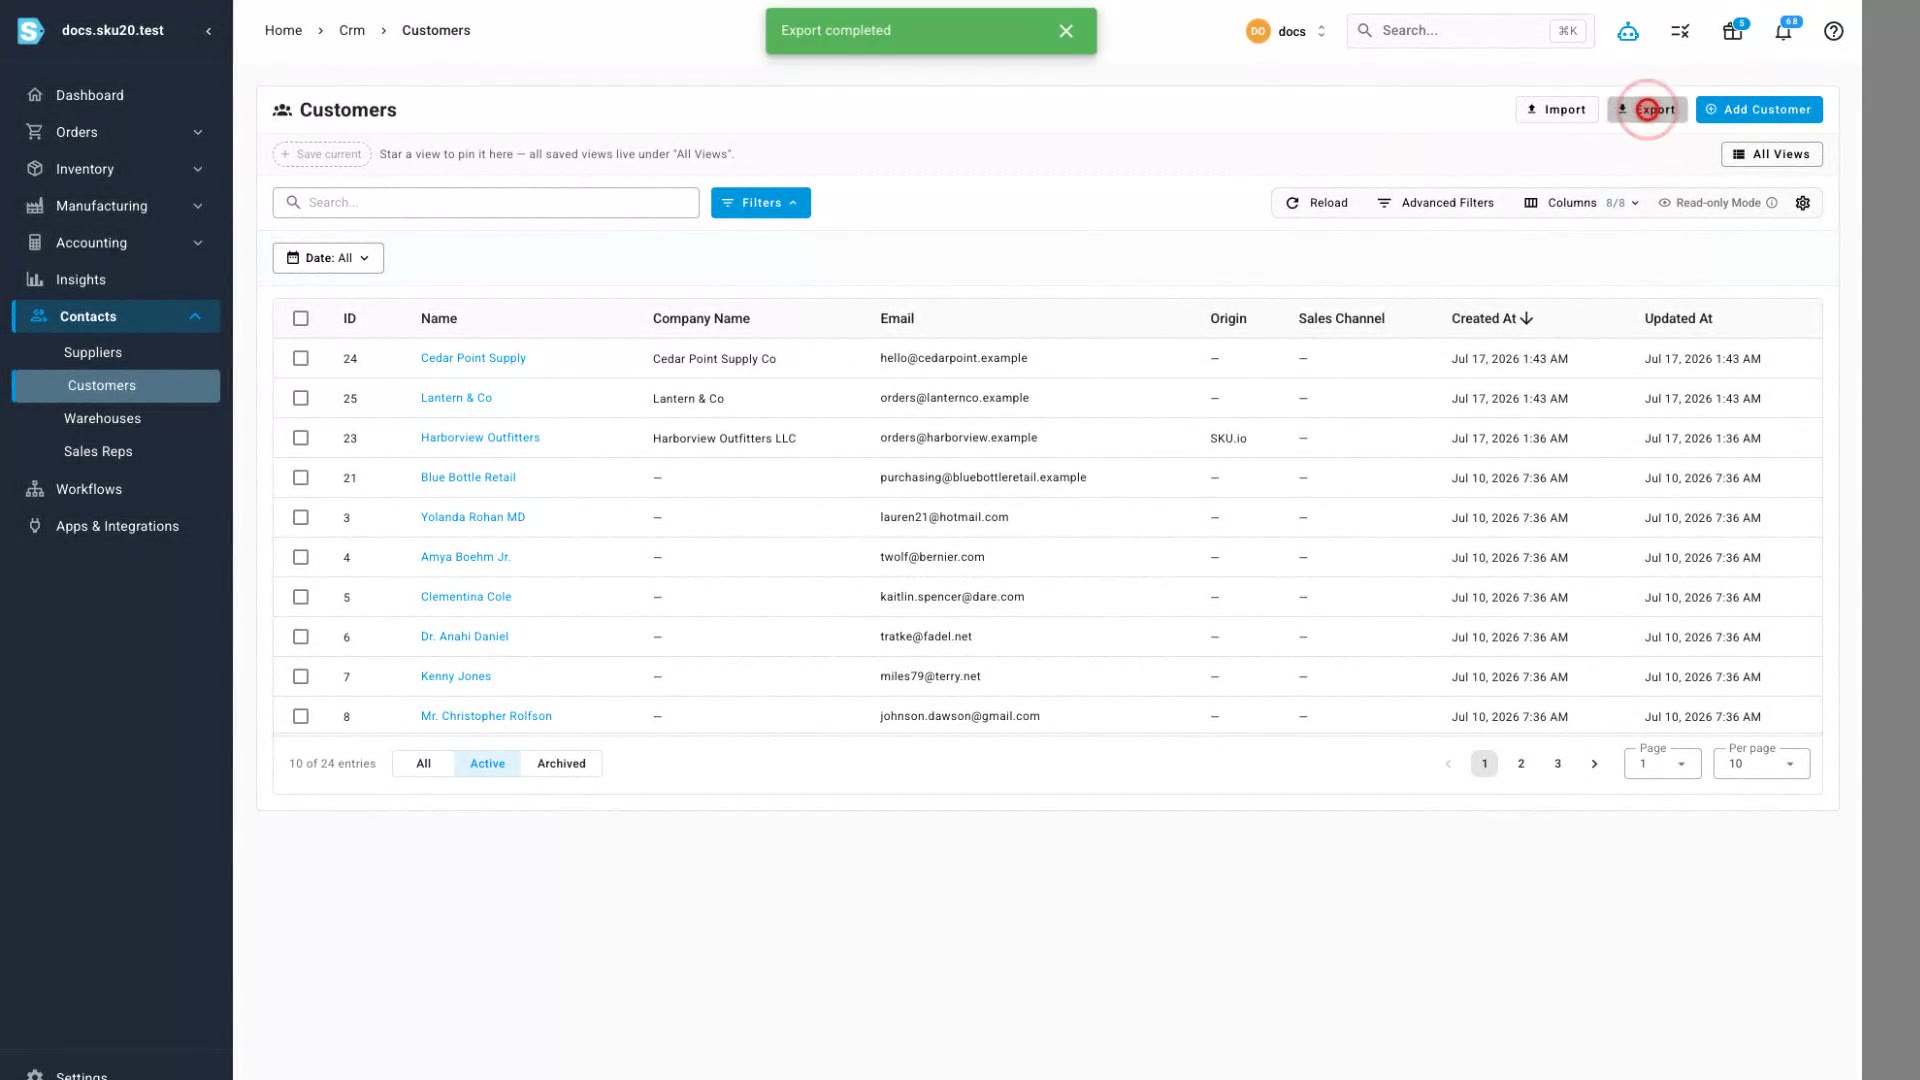This screenshot has width=1920, height=1080.
Task: Expand the Per page dropdown
Action: (1761, 764)
